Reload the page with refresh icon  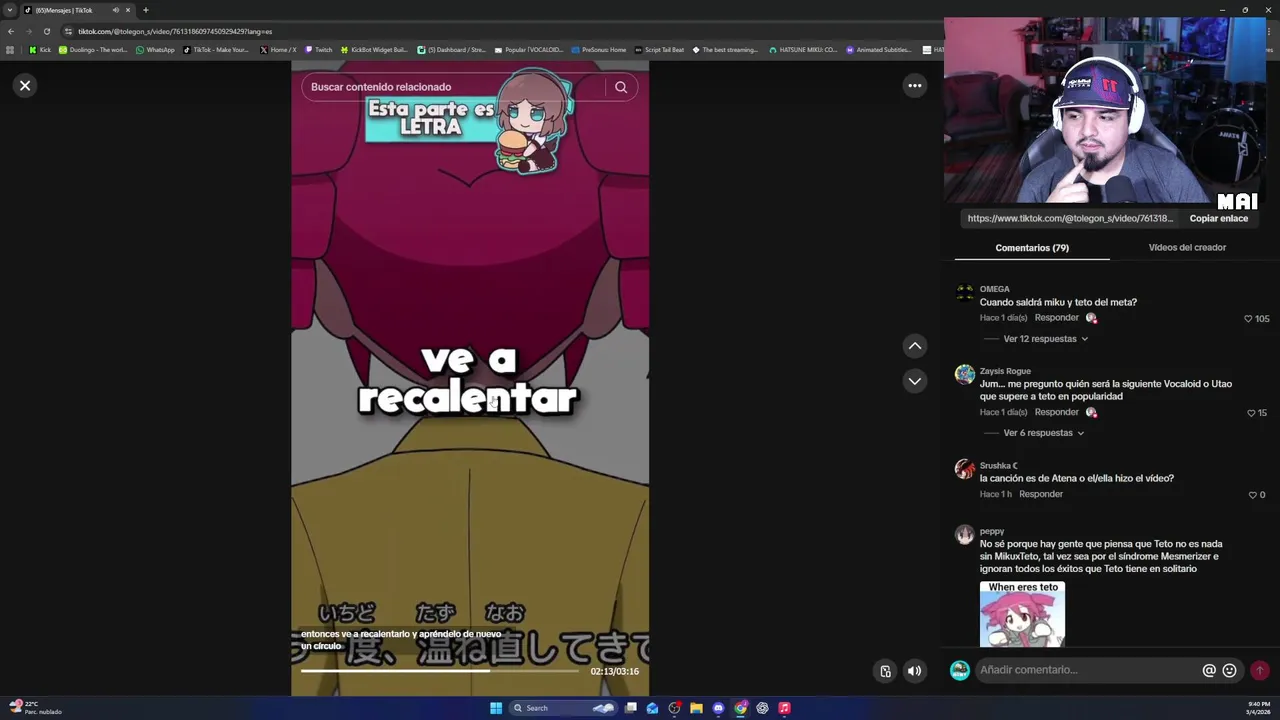coord(46,31)
